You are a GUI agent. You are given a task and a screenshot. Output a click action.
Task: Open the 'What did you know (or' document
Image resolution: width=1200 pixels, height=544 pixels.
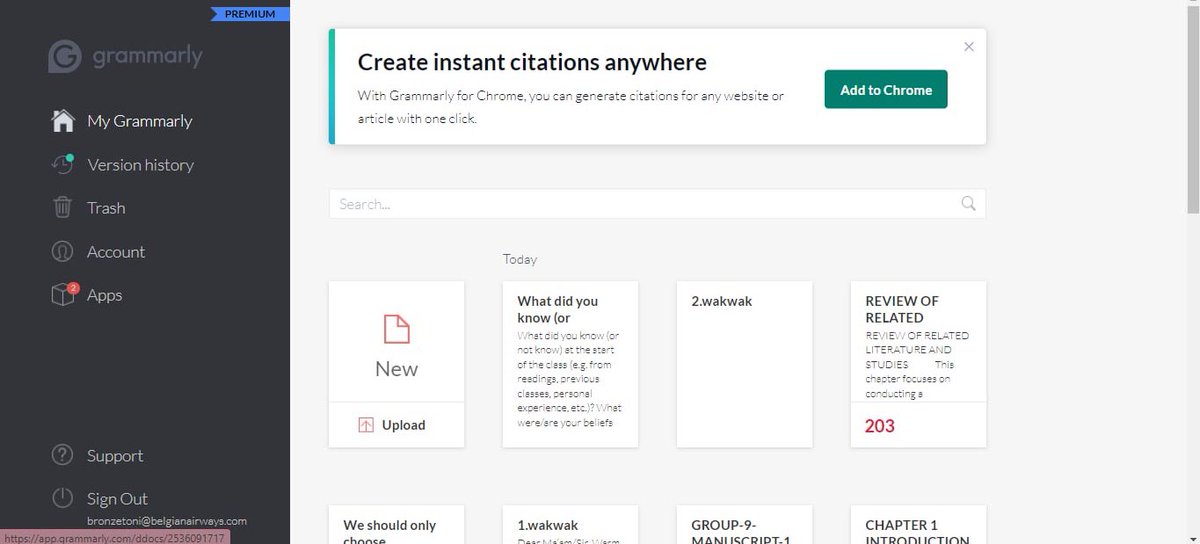570,364
